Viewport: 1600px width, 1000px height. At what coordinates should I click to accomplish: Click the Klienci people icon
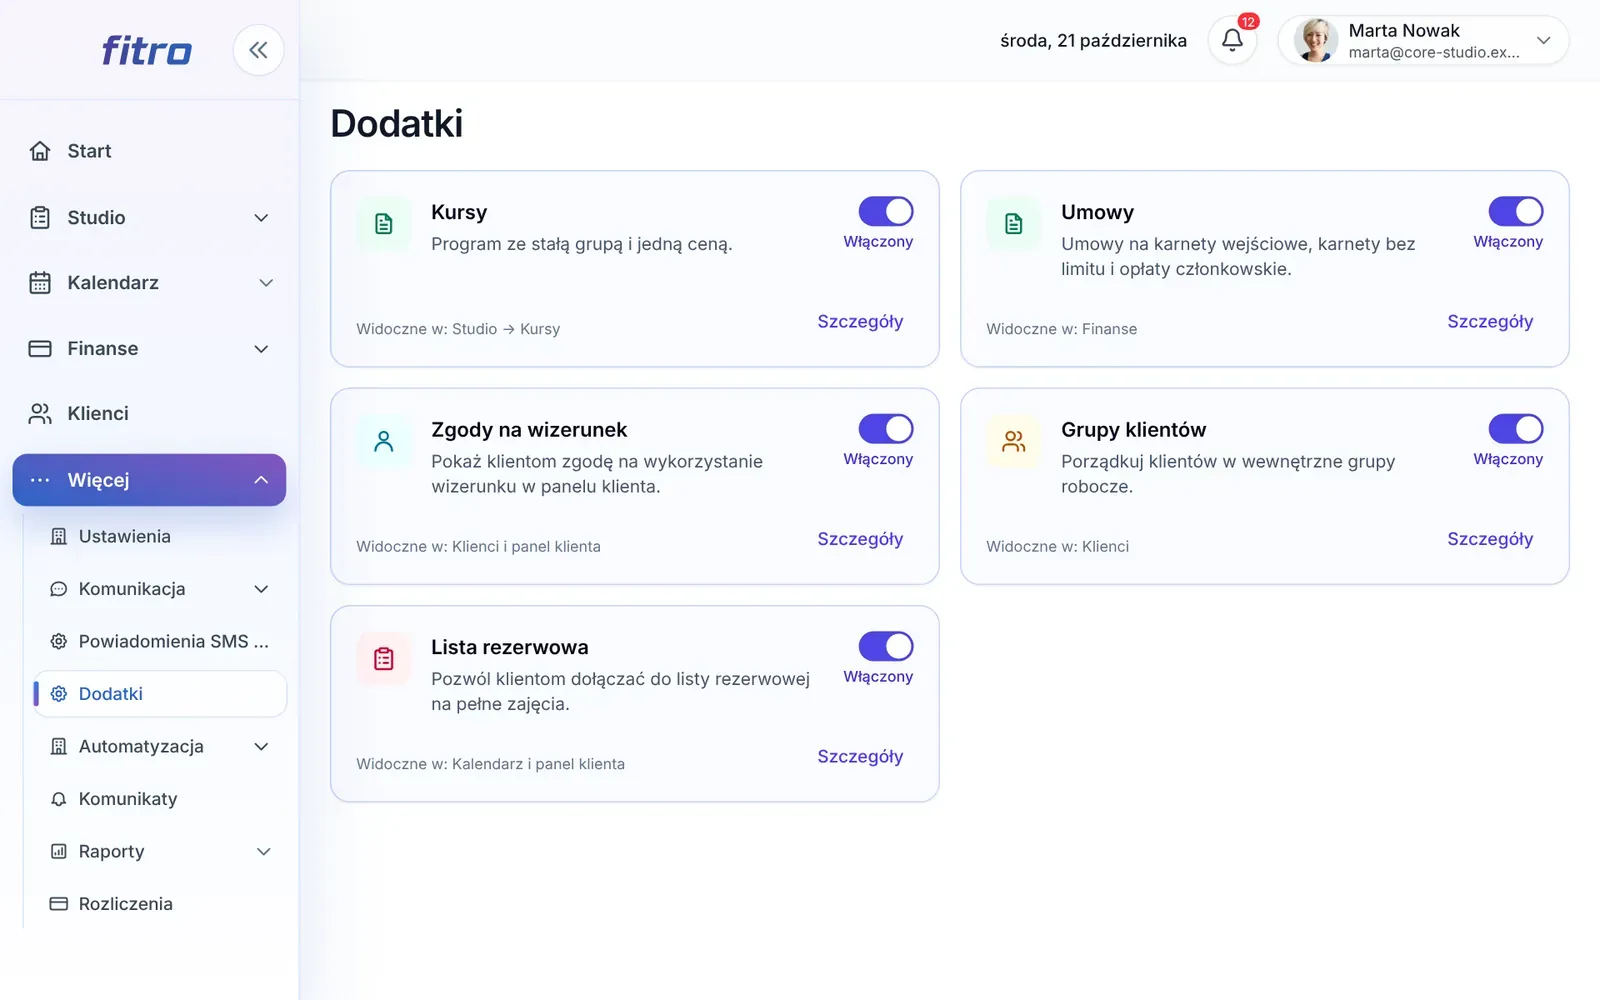tap(40, 414)
